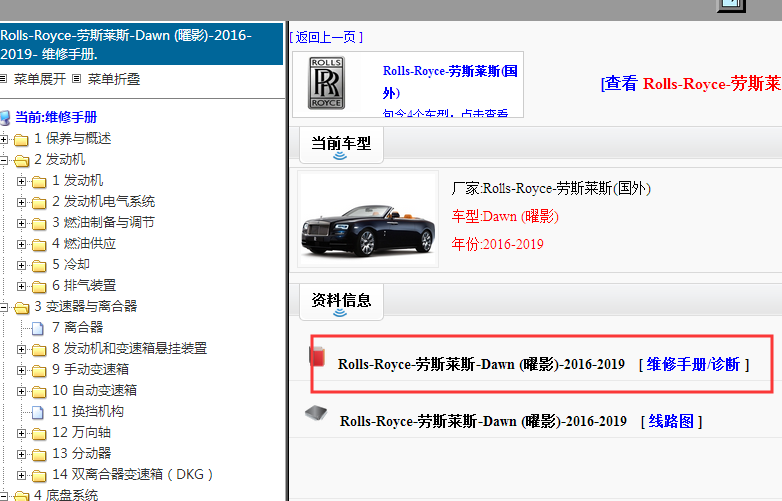
Task: Expand the 8 发动机和变速箱悬挂装置 node
Action: coord(21,349)
